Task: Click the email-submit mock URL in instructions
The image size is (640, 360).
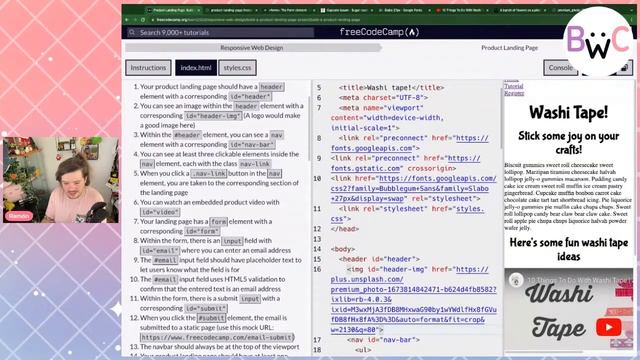Action: [217, 337]
